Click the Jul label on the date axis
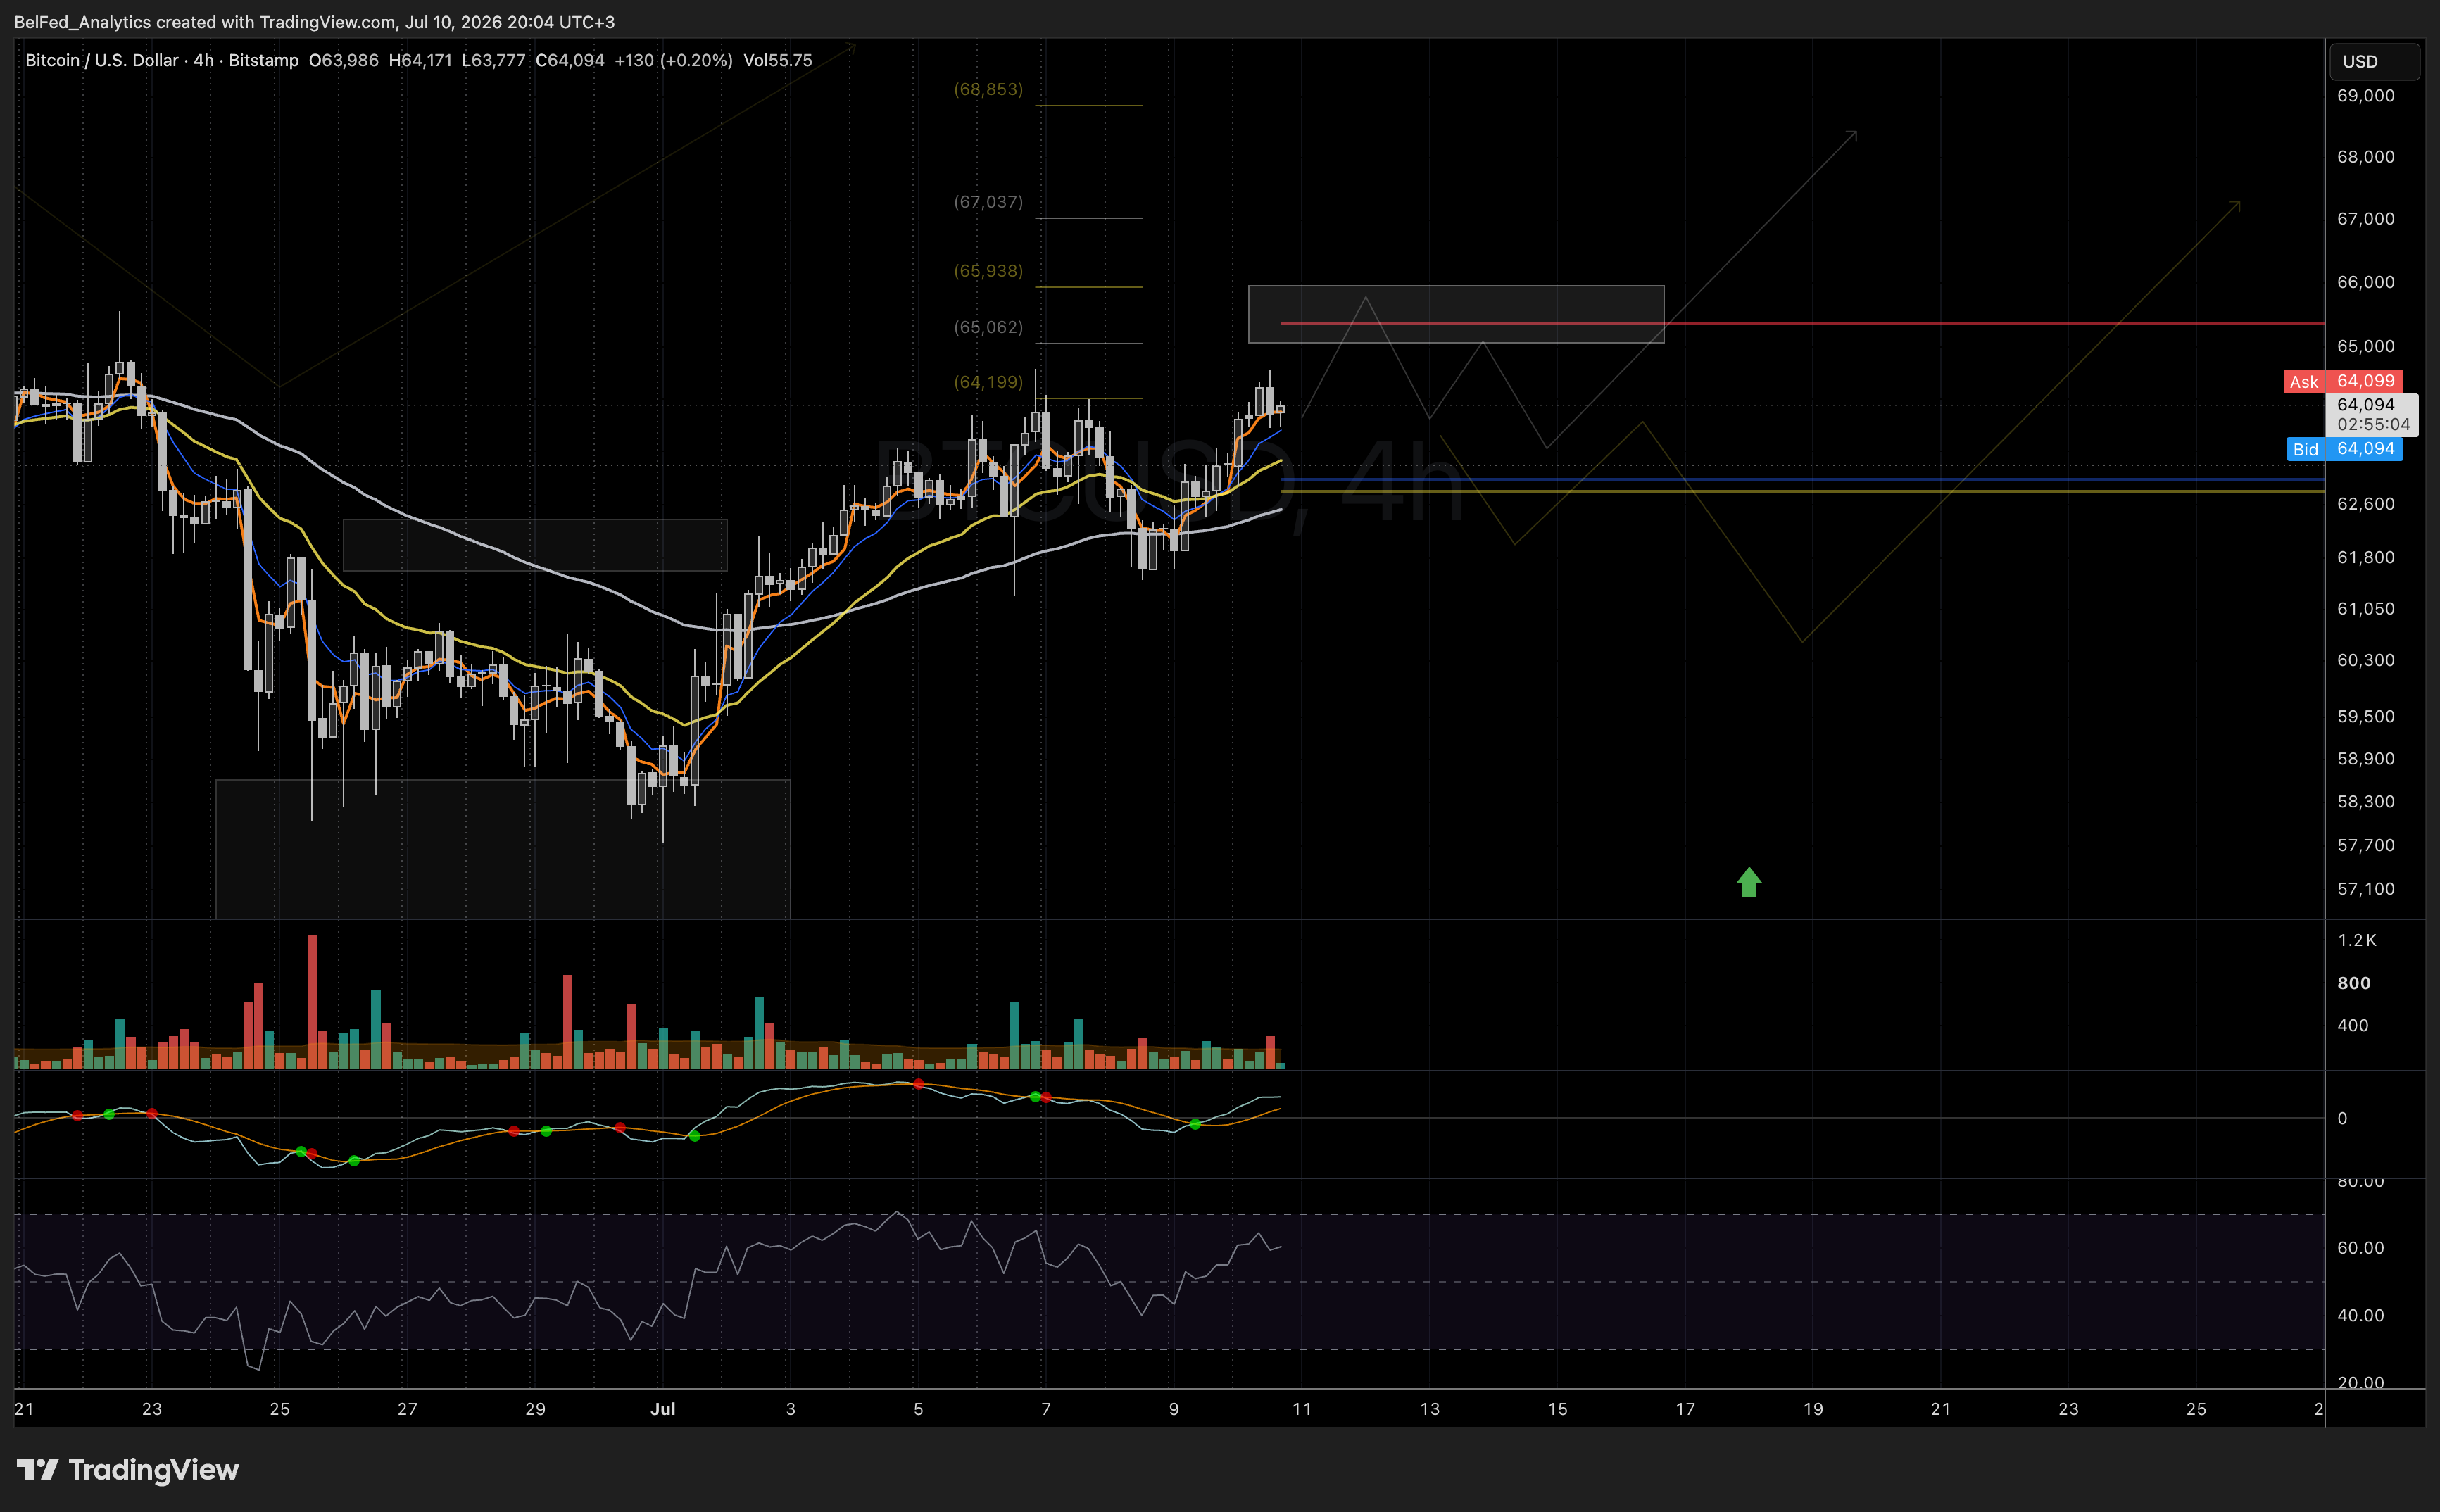Viewport: 2440px width, 1512px height. 663,1409
